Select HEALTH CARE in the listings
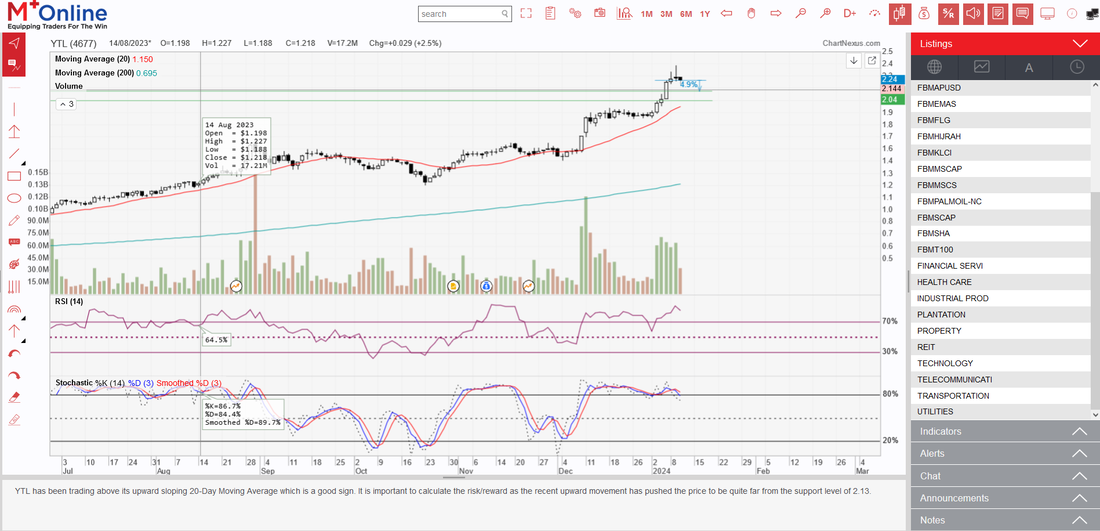This screenshot has width=1100, height=531. pos(1001,282)
